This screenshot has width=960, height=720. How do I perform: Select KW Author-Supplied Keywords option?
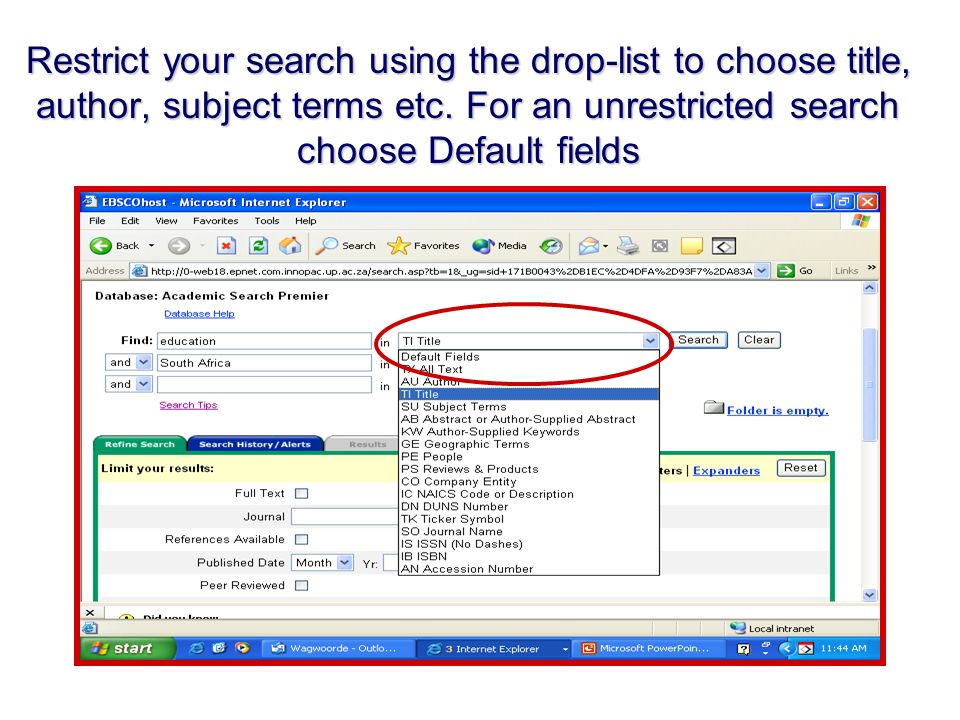tap(529, 432)
